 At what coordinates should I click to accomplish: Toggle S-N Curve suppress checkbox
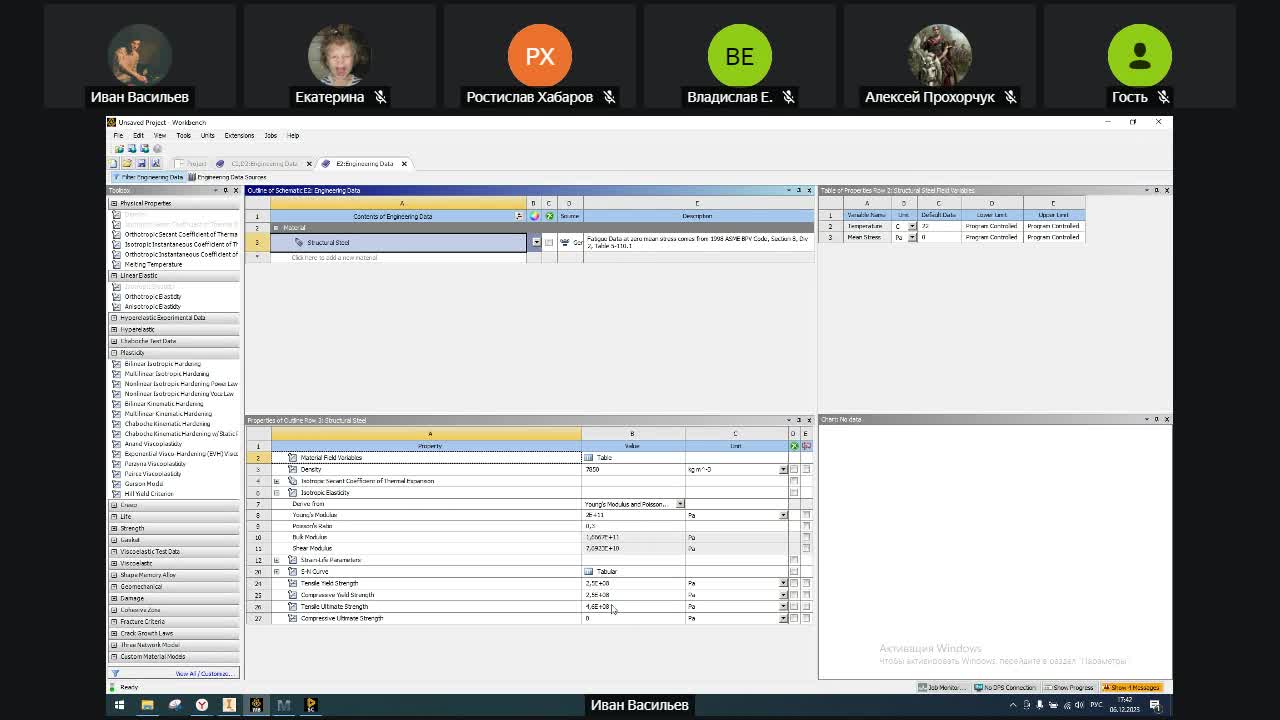(x=794, y=571)
